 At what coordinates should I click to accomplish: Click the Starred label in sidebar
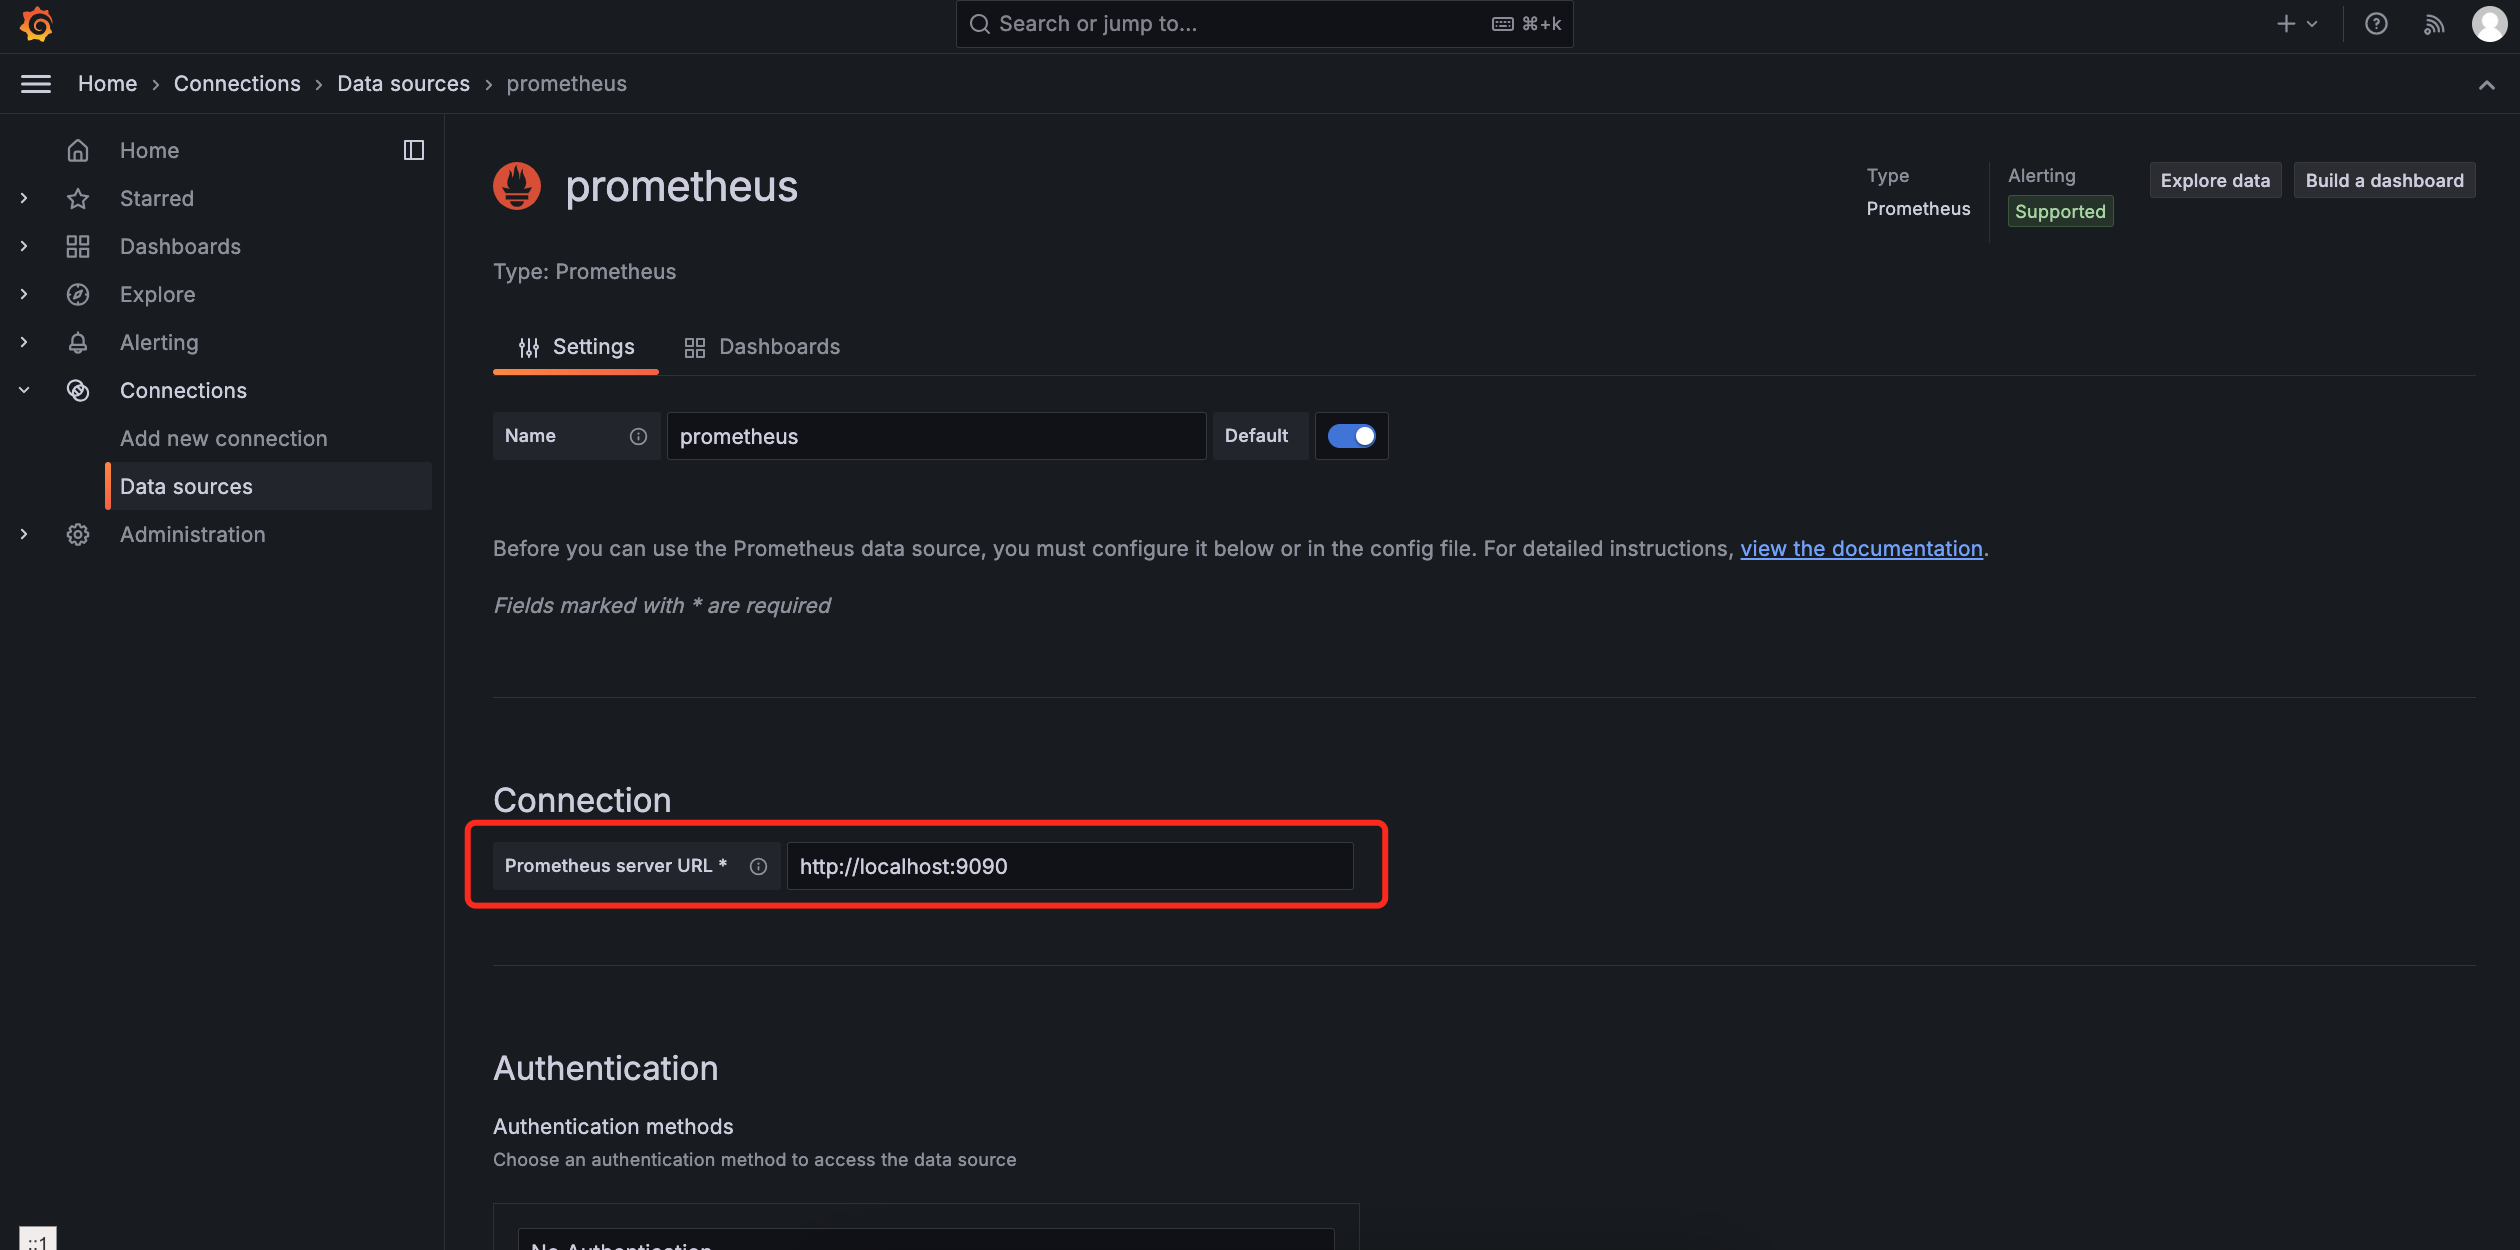157,199
